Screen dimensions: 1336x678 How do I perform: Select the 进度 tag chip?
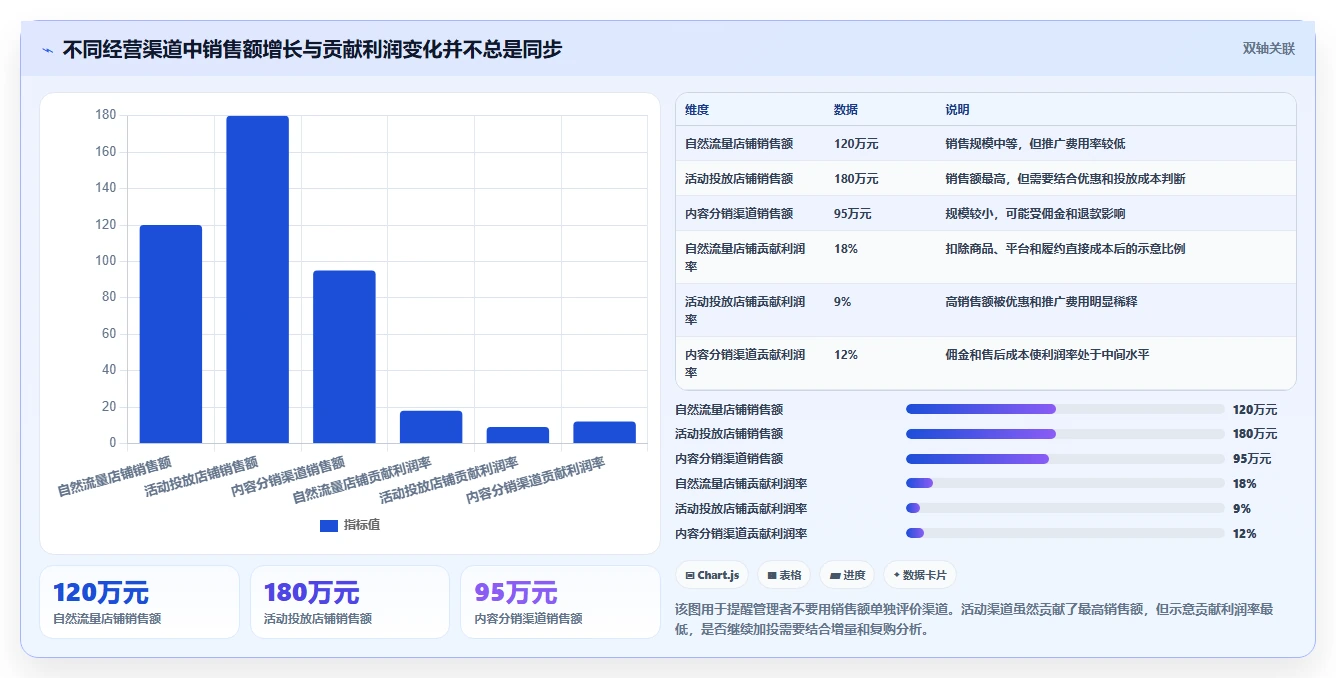coord(847,575)
